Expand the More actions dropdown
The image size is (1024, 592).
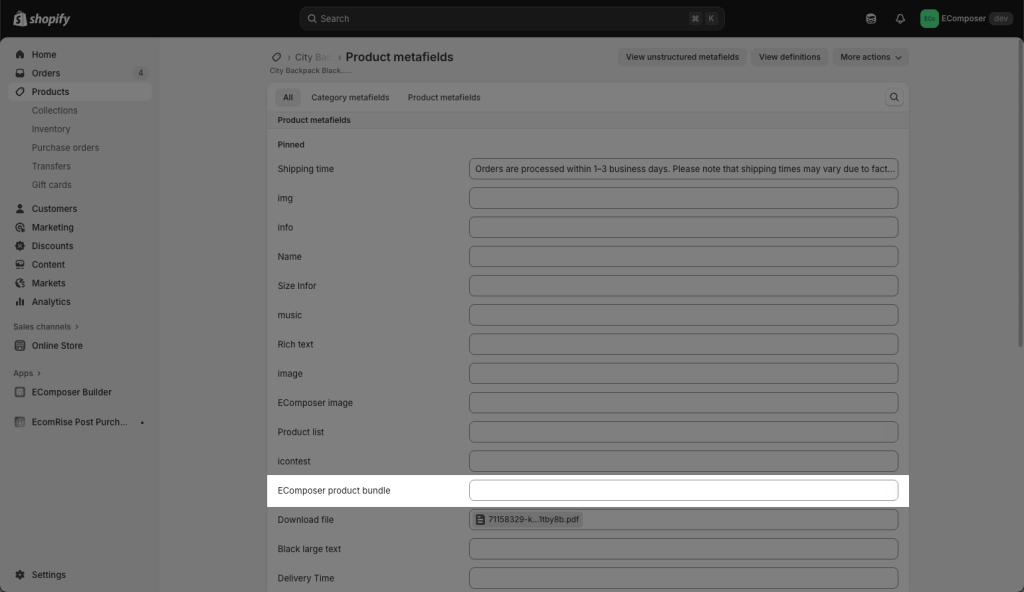(870, 57)
